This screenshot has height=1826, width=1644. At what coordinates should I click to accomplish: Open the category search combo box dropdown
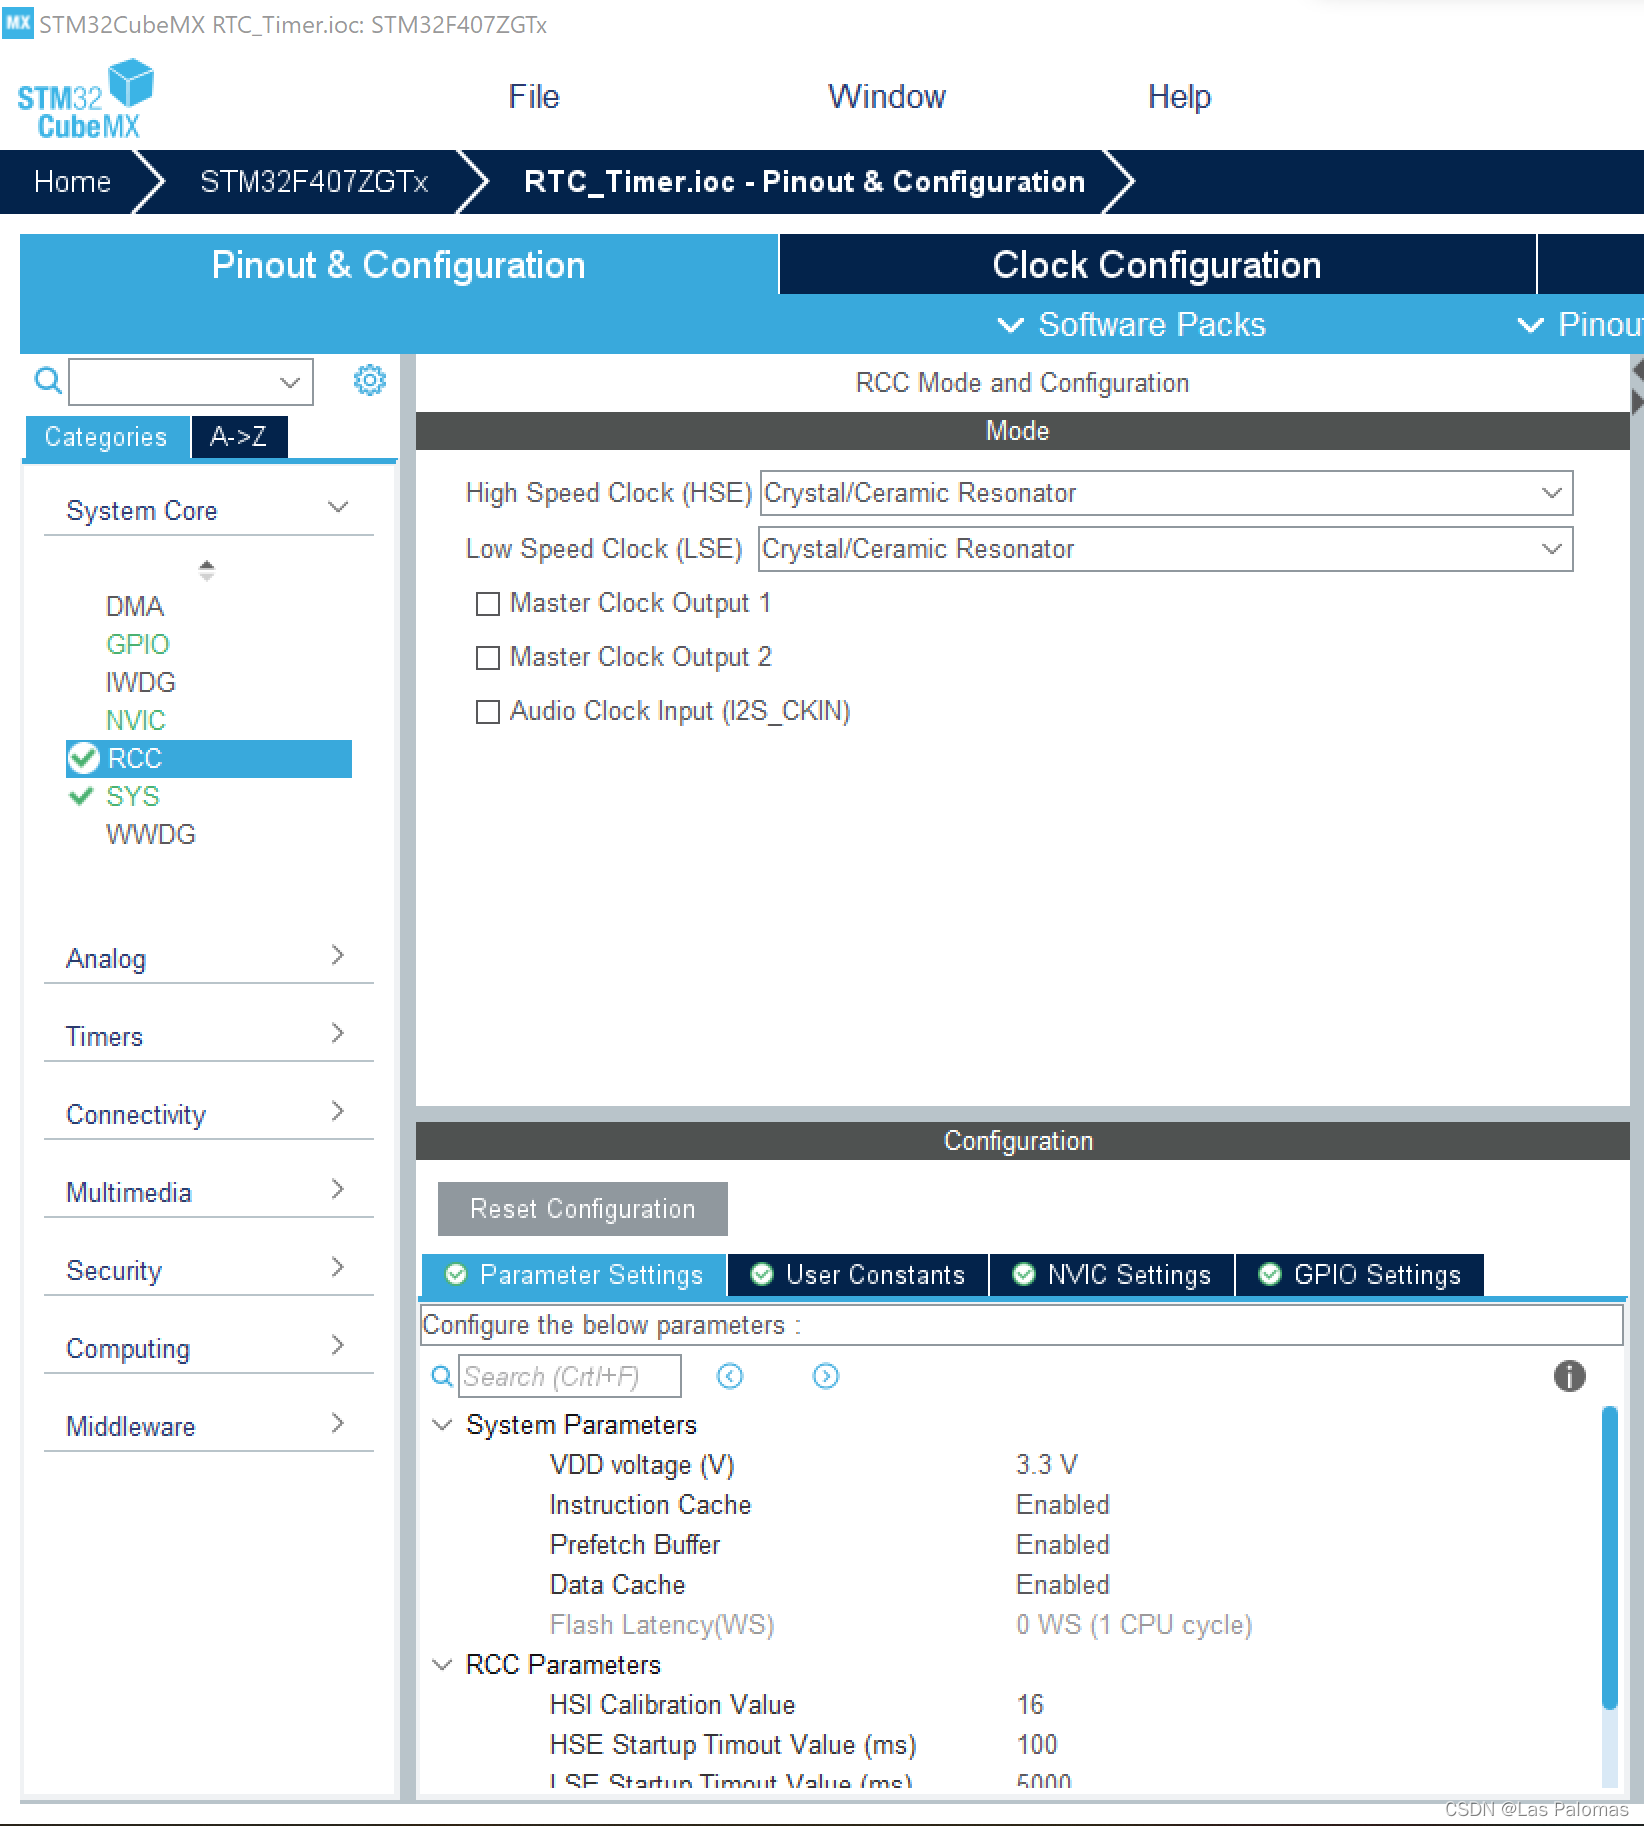pyautogui.click(x=290, y=382)
